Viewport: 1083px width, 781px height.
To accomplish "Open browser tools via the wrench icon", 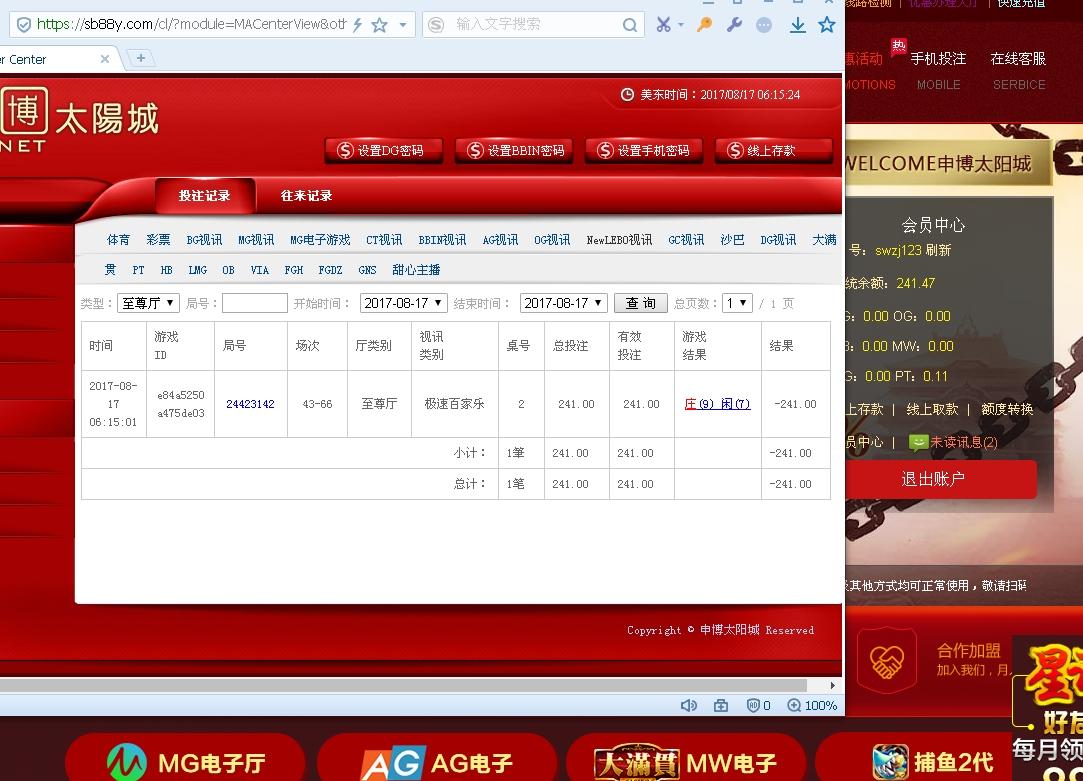I will (734, 23).
